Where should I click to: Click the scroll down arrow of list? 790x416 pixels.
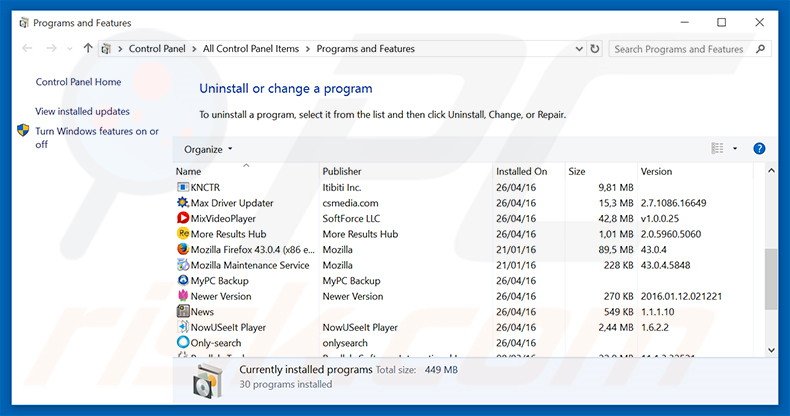[x=771, y=350]
